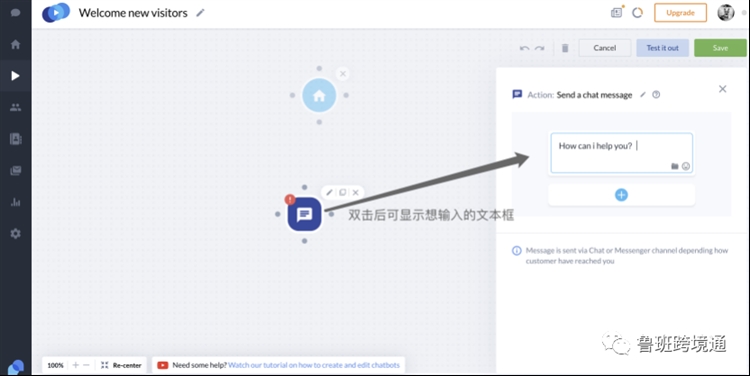Click the YouTube icon in help bar
This screenshot has height=376, width=750.
pyautogui.click(x=163, y=365)
